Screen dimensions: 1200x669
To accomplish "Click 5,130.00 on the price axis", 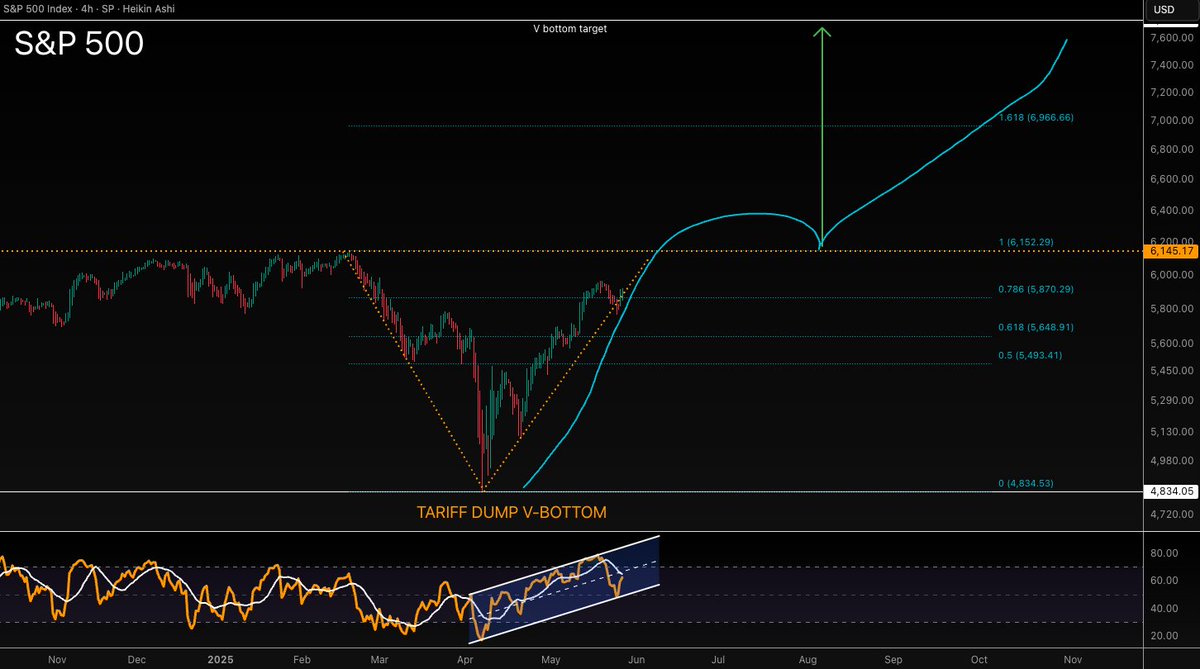I will (x=1172, y=431).
